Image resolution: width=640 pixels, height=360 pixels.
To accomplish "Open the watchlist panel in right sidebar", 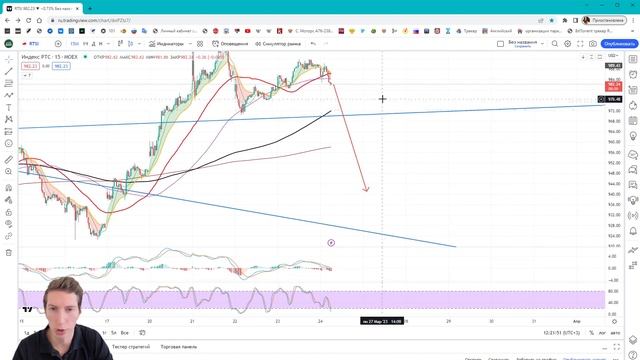I will [633, 59].
